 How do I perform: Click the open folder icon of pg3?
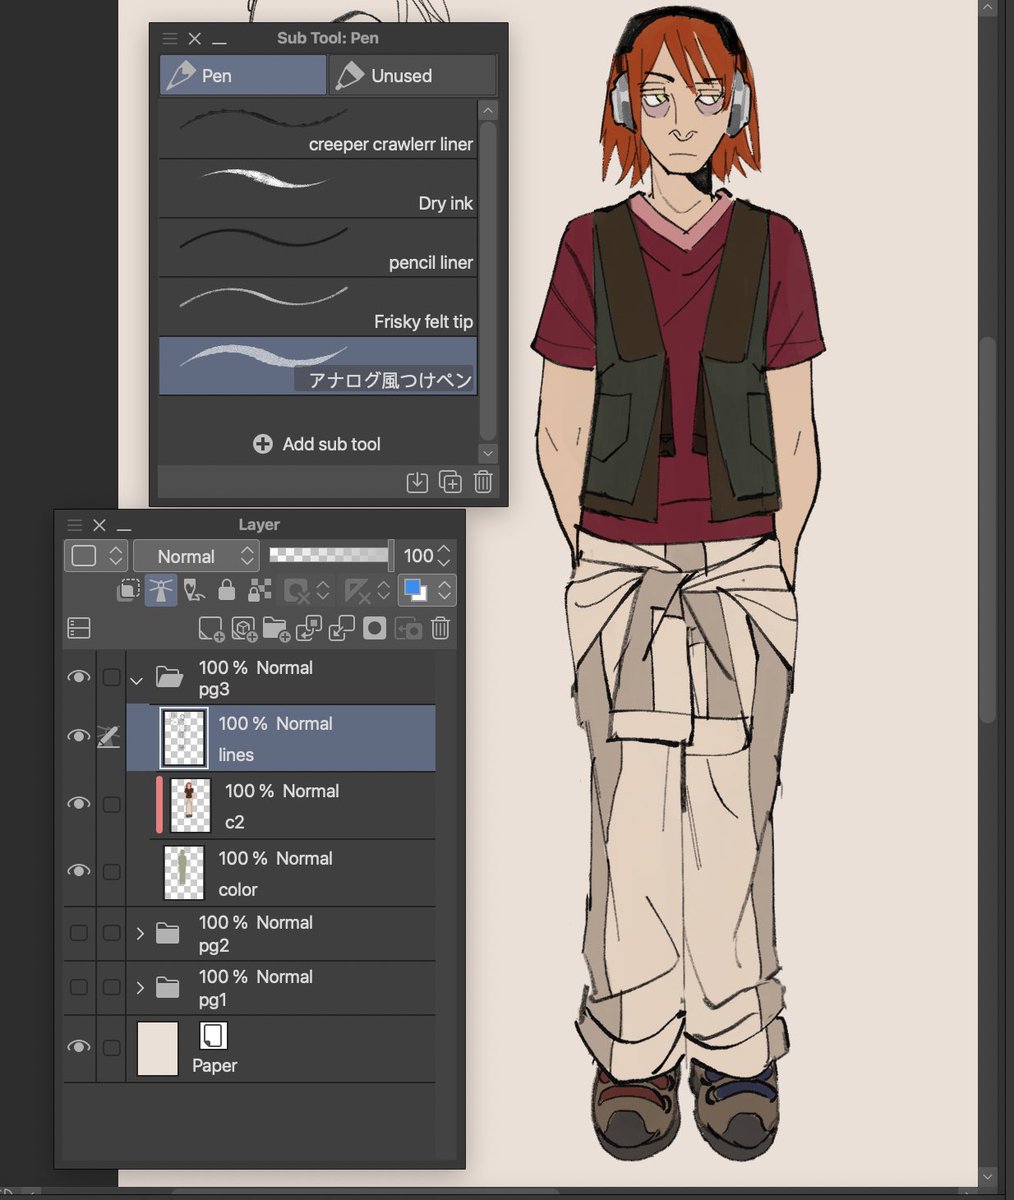(169, 678)
